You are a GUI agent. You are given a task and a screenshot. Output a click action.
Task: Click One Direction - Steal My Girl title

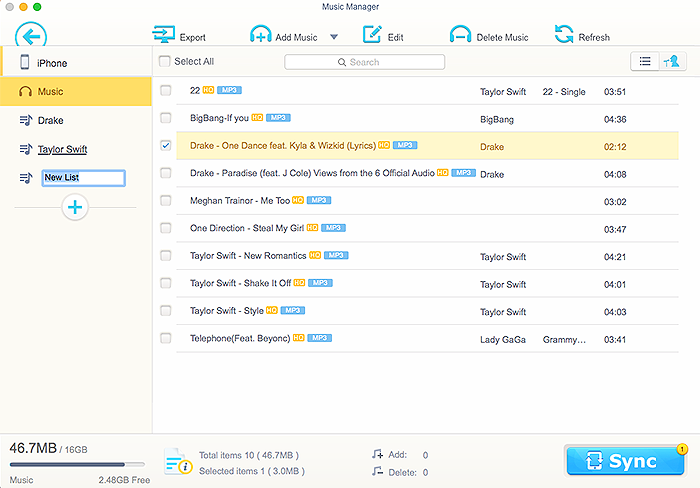tap(247, 228)
